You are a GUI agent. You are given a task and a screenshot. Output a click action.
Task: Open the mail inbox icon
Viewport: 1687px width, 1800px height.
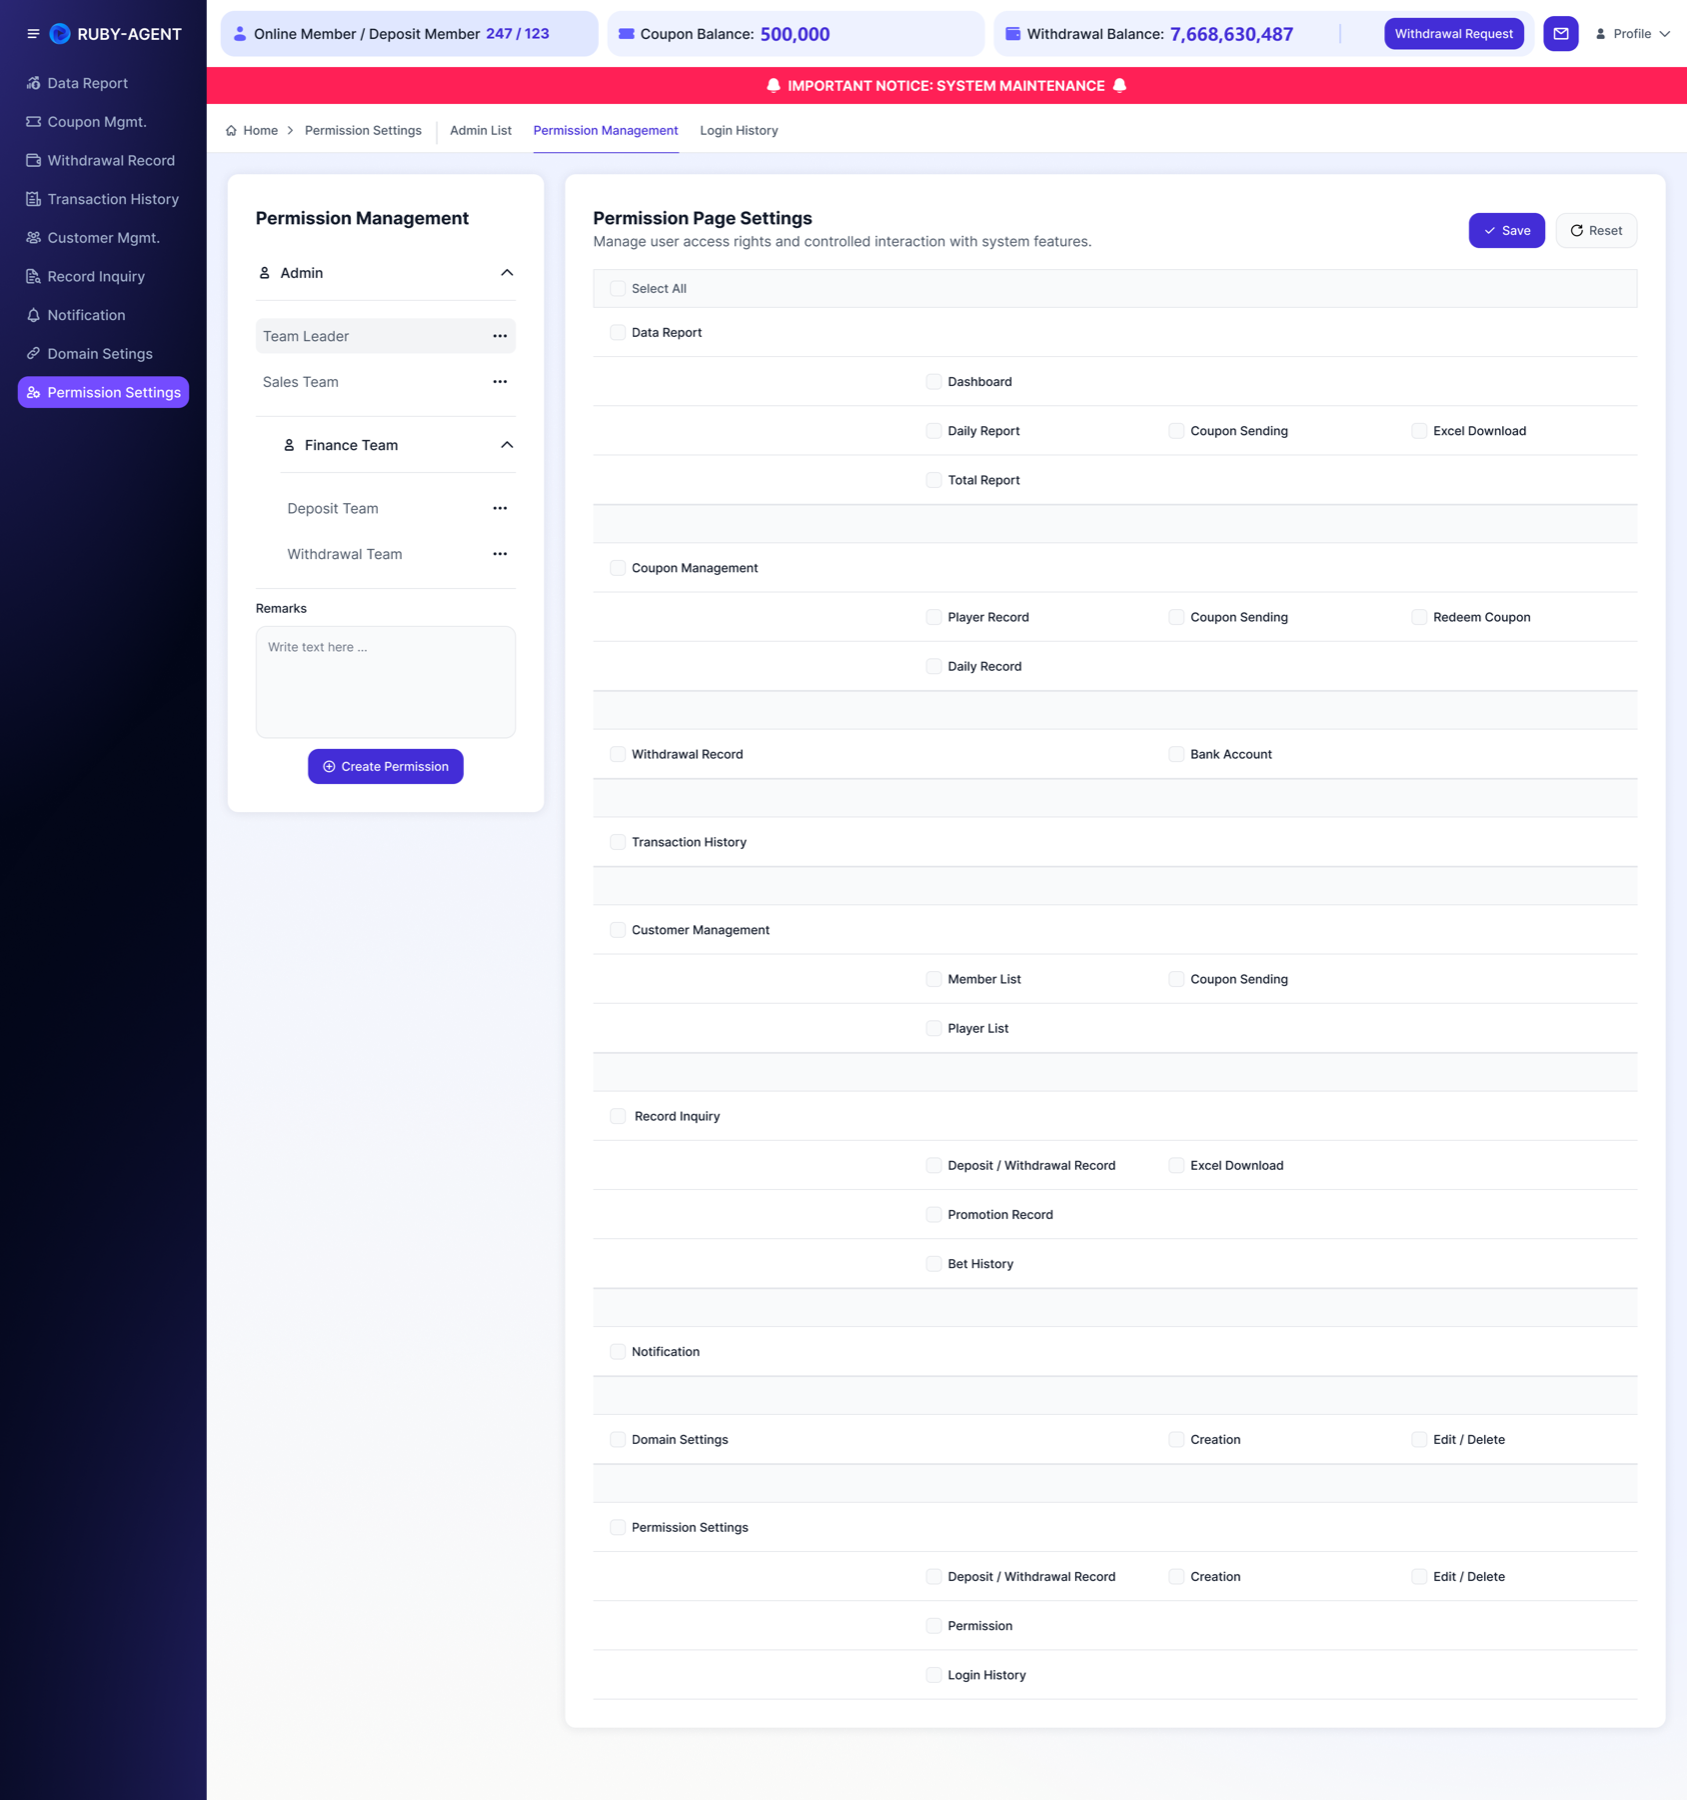point(1560,34)
